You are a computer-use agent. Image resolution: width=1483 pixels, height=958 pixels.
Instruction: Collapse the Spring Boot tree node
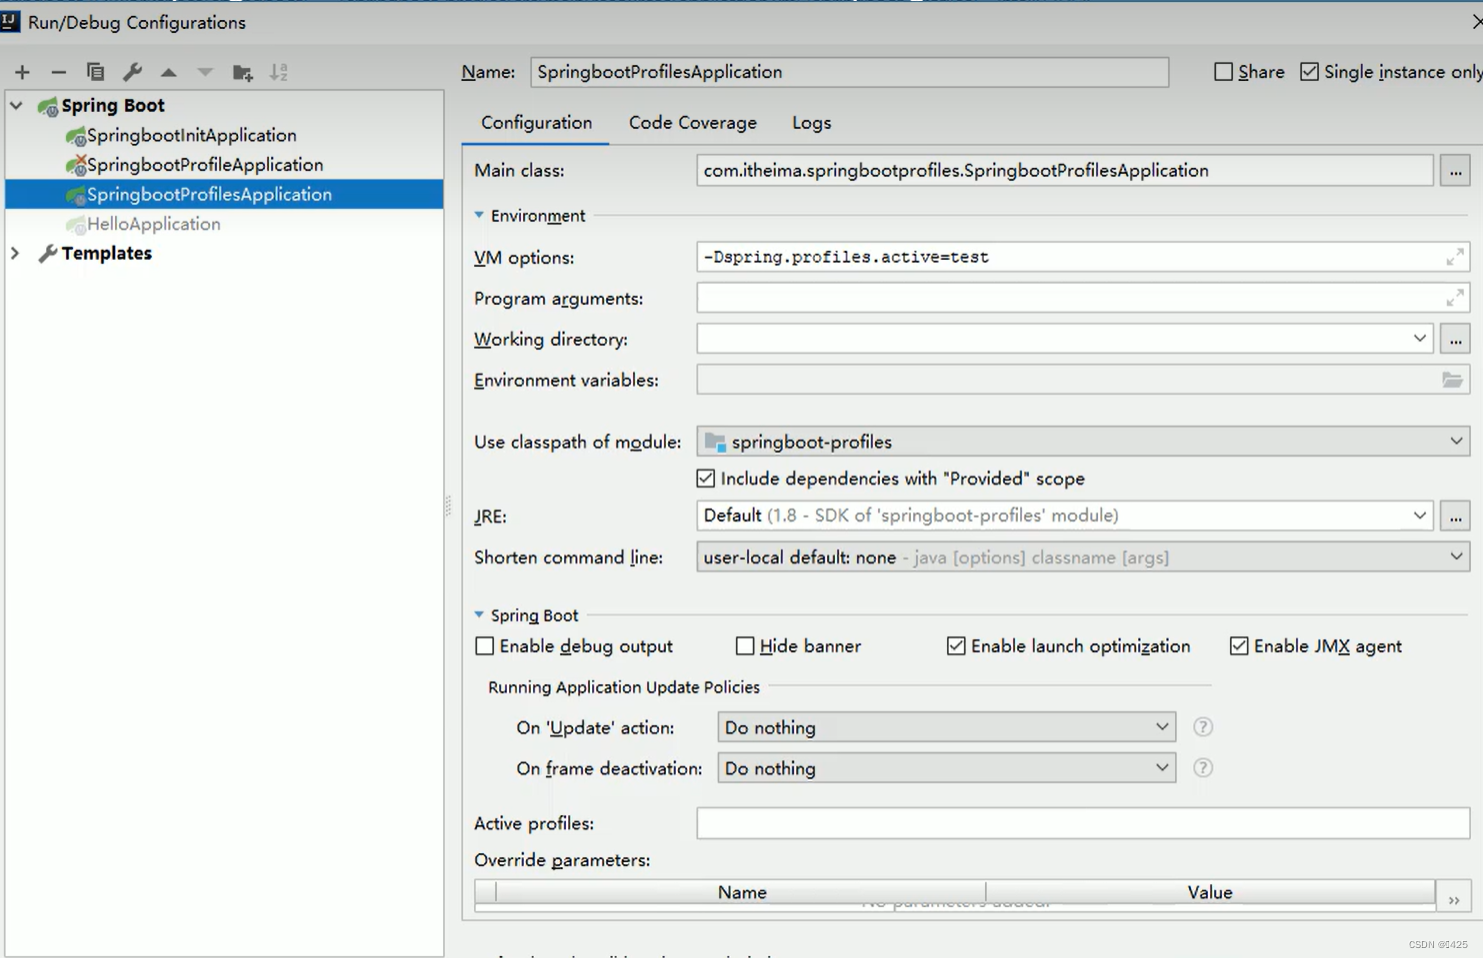coord(16,105)
